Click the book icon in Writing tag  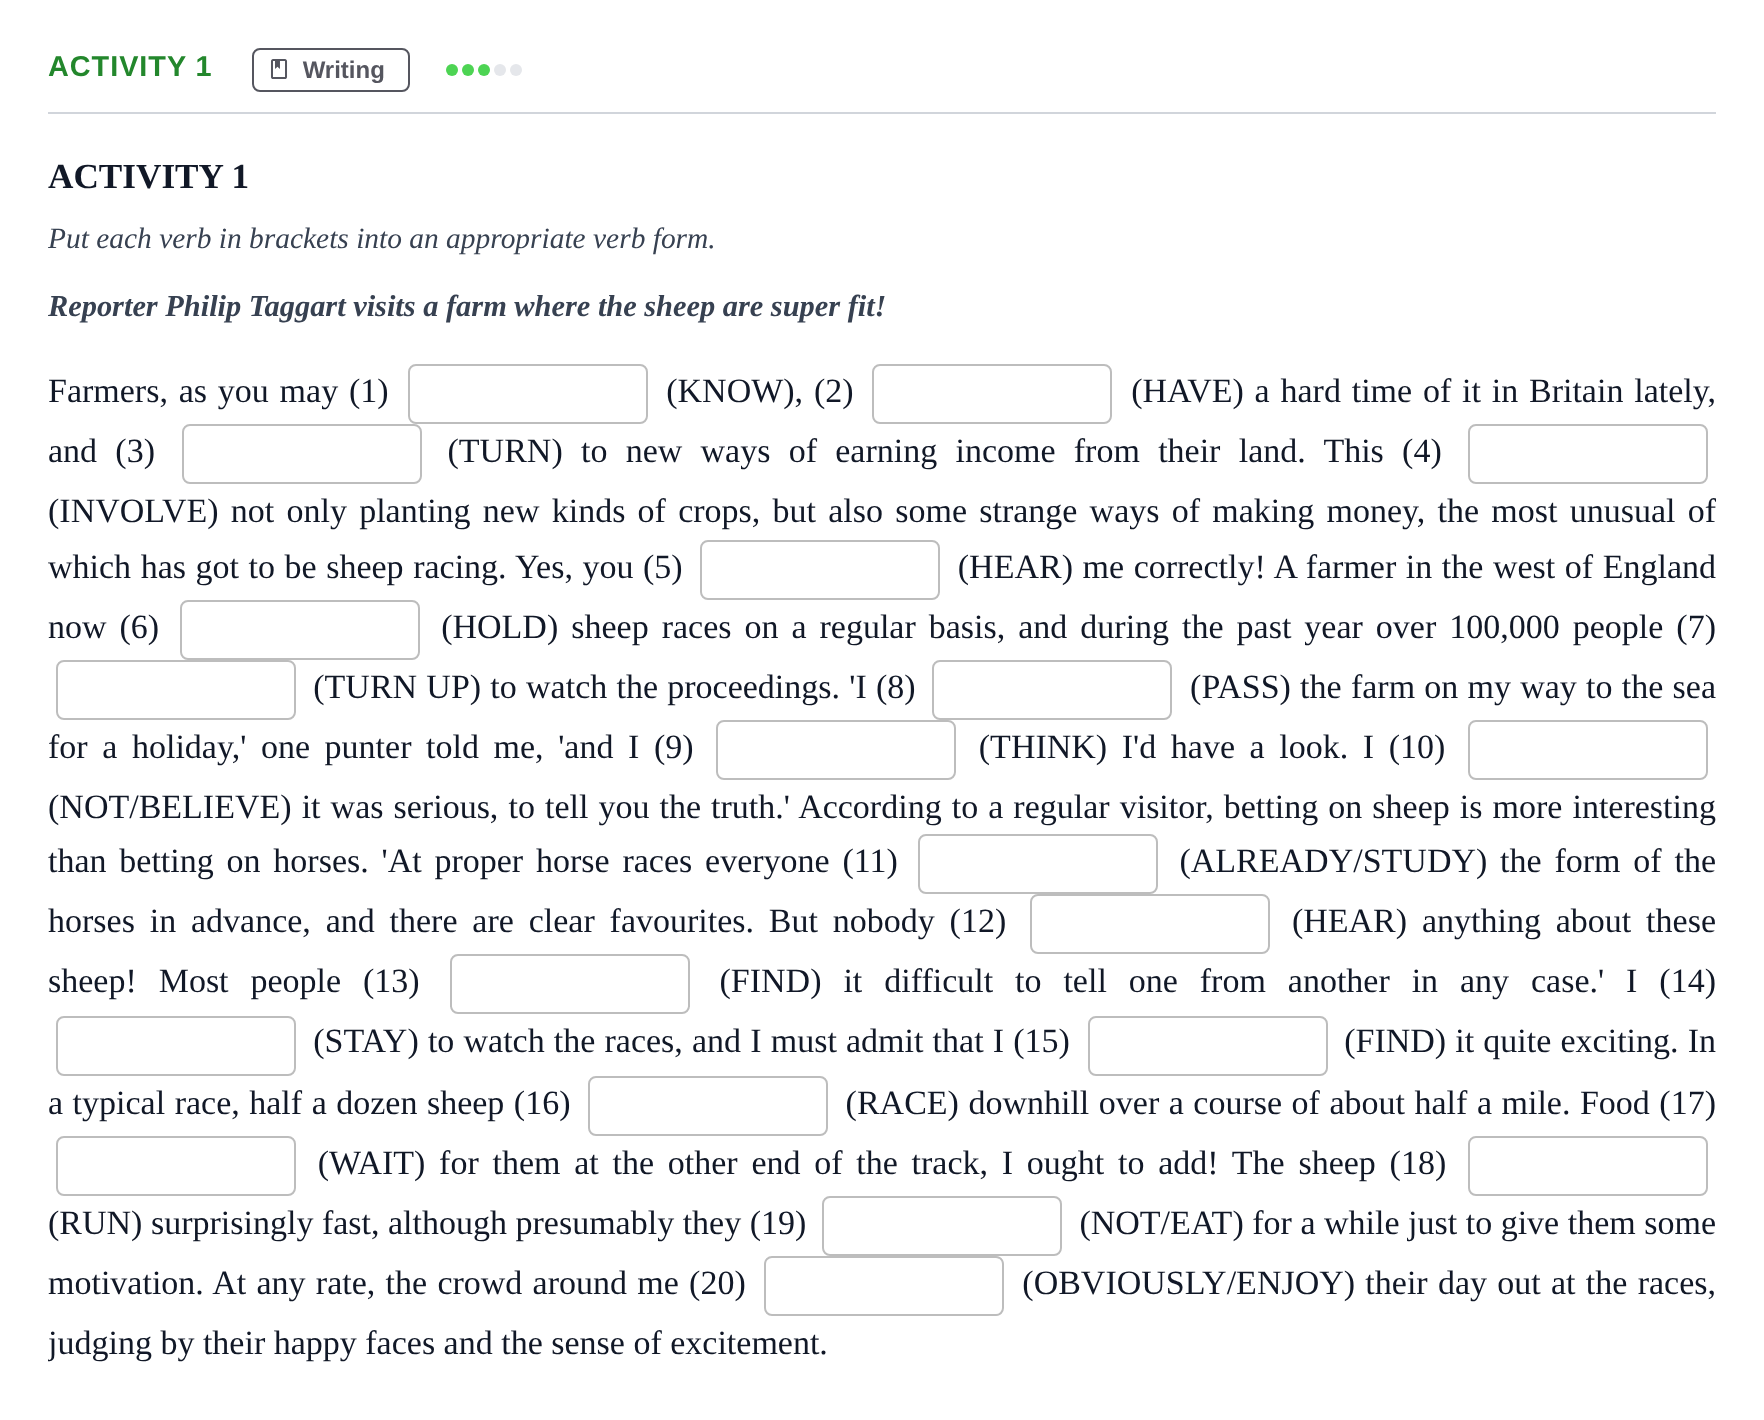click(280, 70)
